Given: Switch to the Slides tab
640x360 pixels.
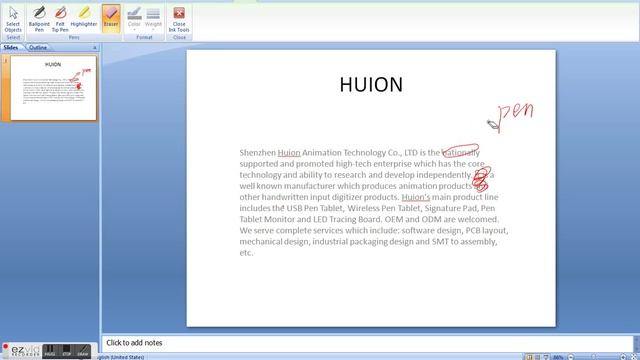Looking at the screenshot, I should coord(11,47).
